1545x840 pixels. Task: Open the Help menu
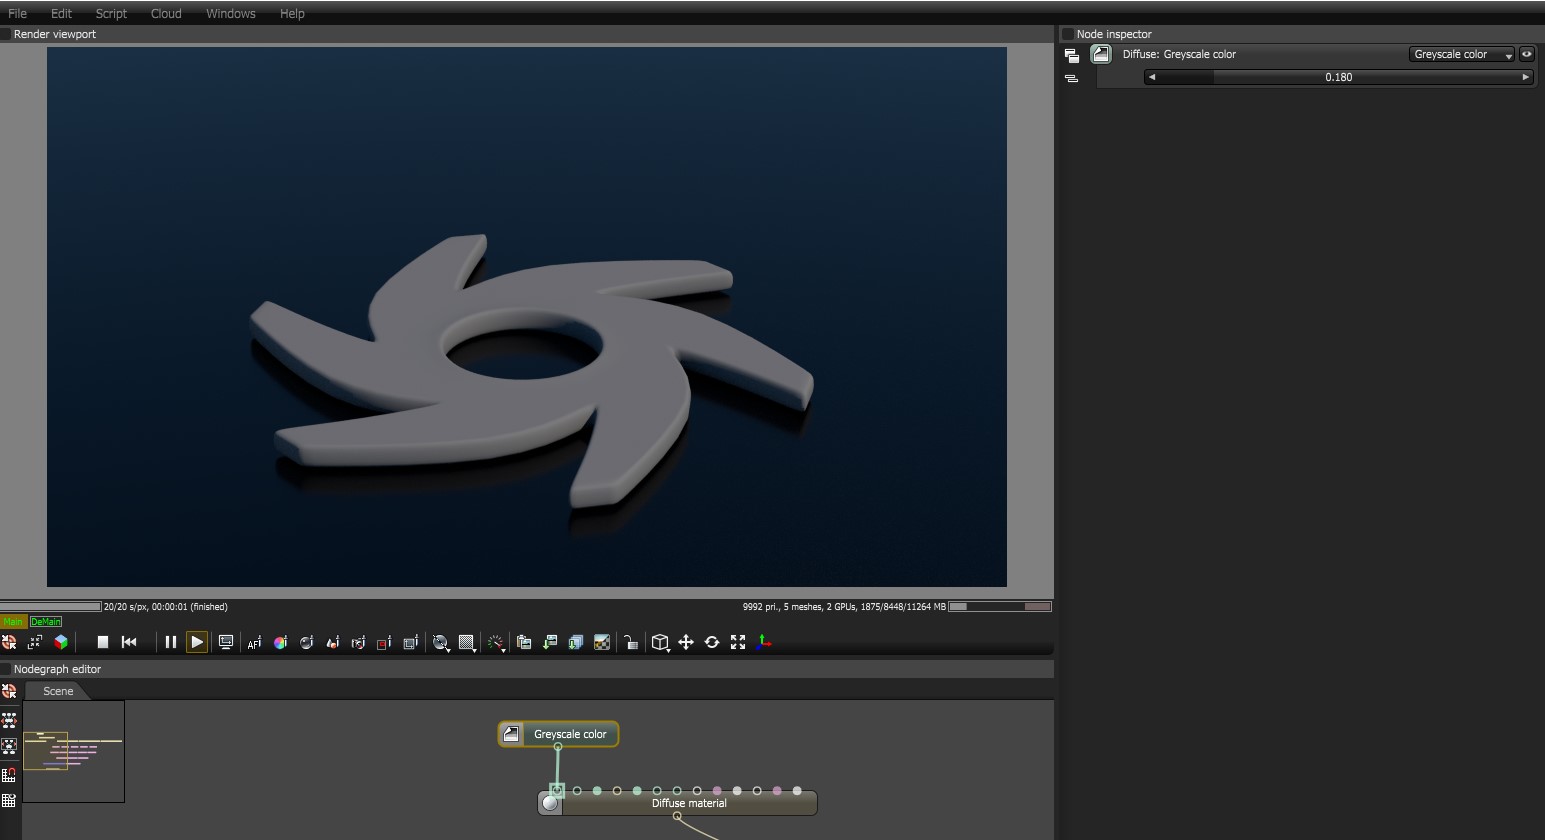pos(292,13)
